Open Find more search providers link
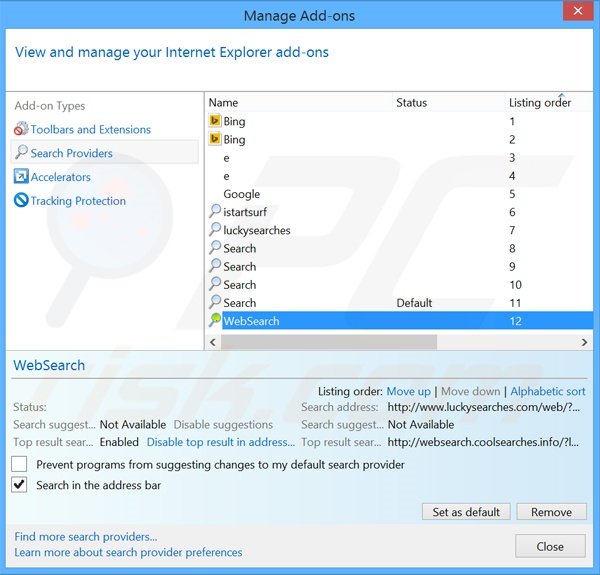Viewport: 600px width, 575px height. click(x=86, y=536)
